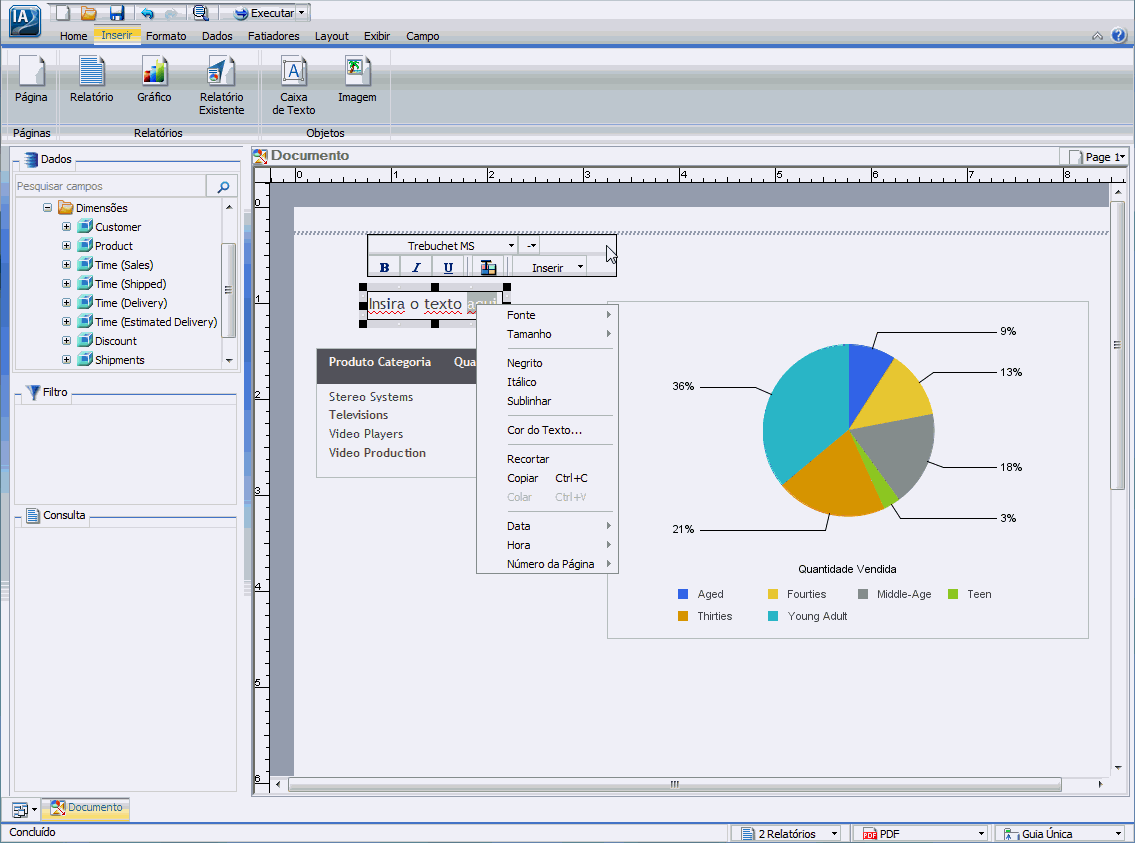Click the Open folder icon in the quick toolbar
This screenshot has width=1135, height=843.
tap(89, 12)
